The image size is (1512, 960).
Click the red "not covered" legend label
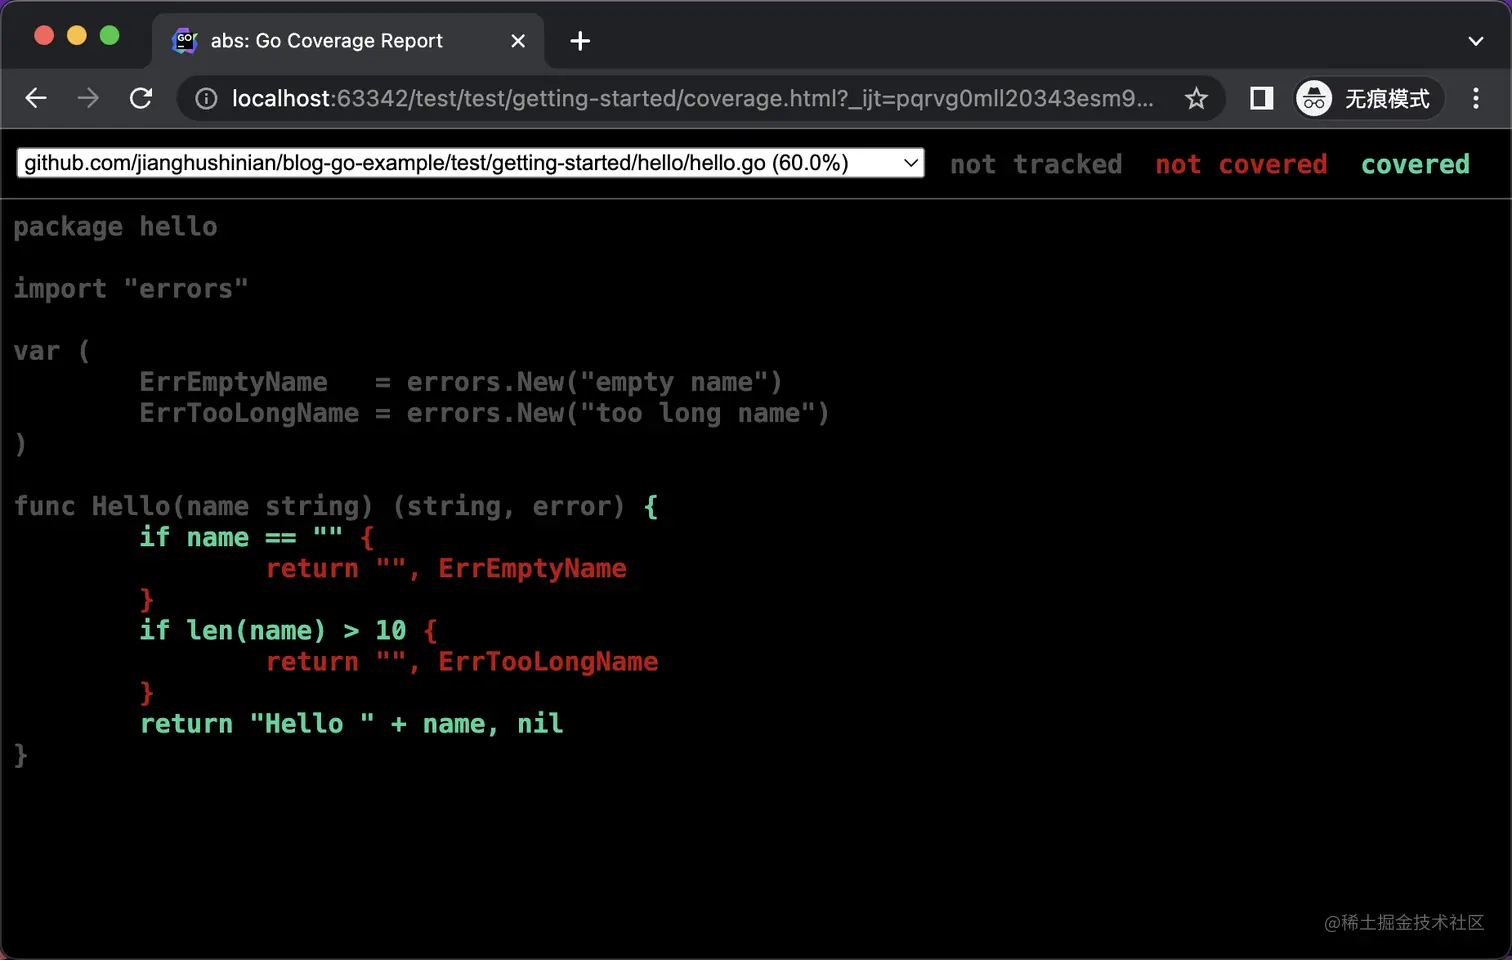tap(1241, 164)
